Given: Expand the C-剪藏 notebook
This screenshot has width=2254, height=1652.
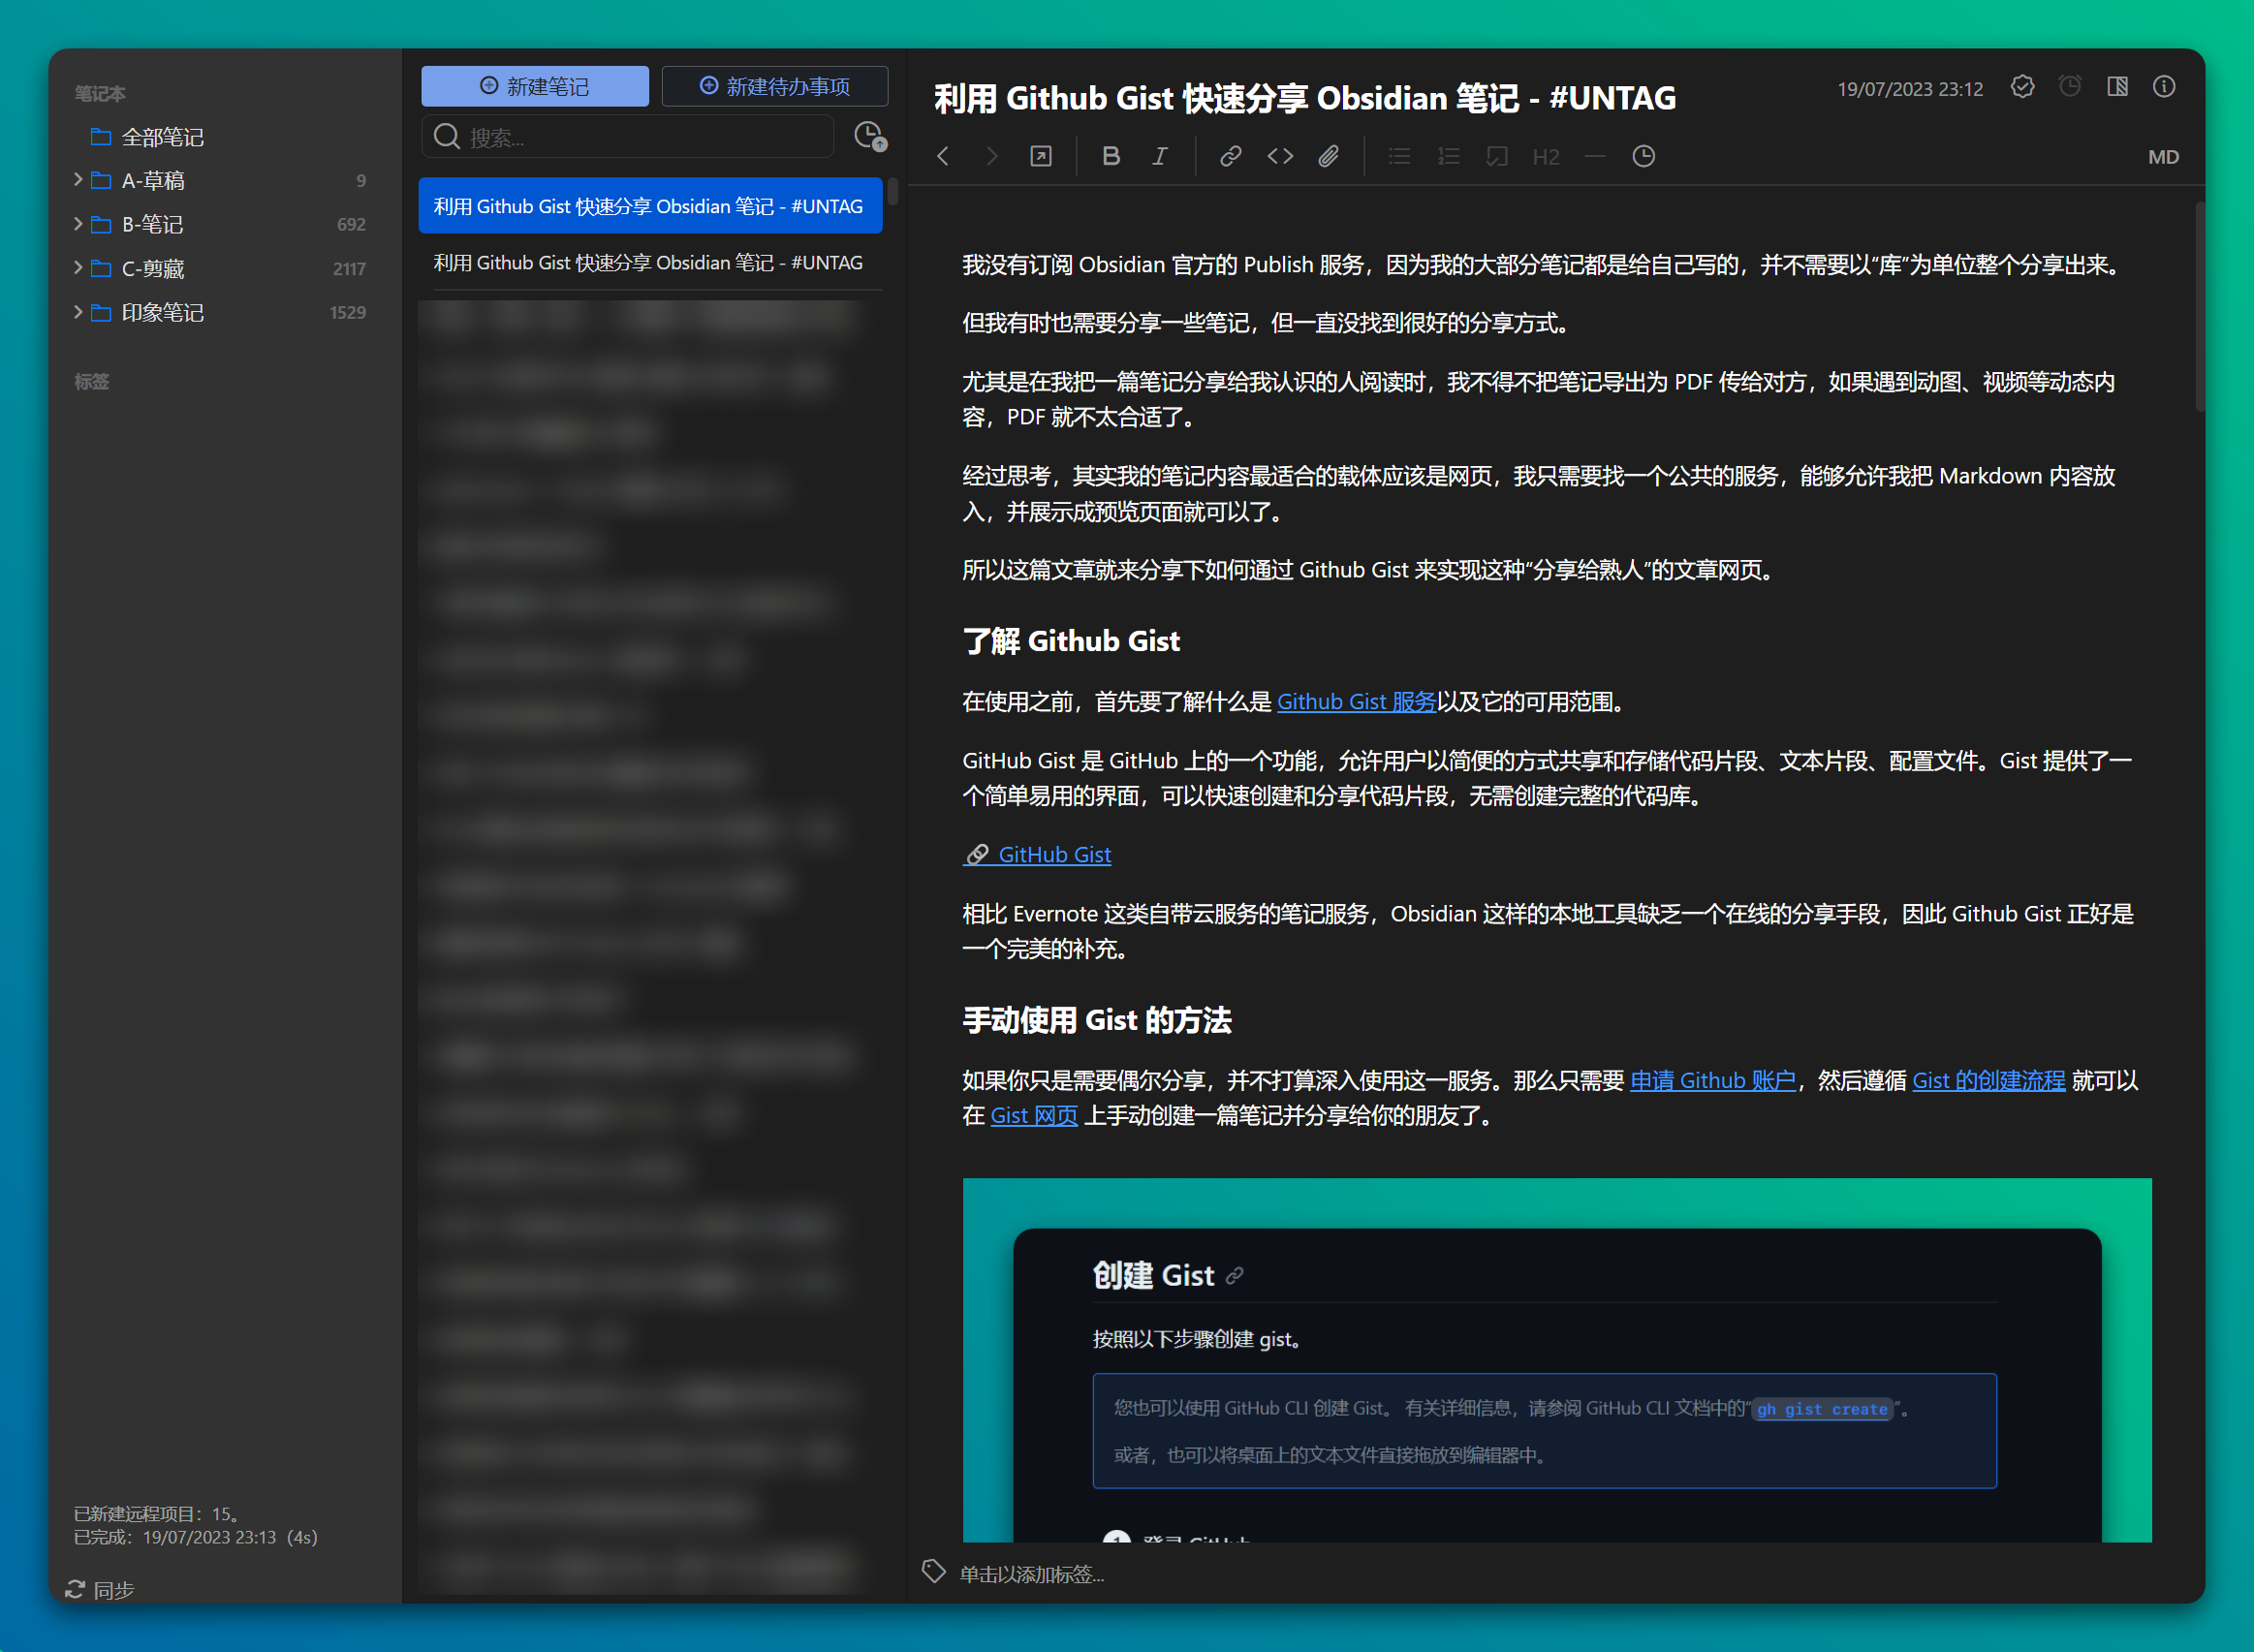Looking at the screenshot, I should (78, 267).
